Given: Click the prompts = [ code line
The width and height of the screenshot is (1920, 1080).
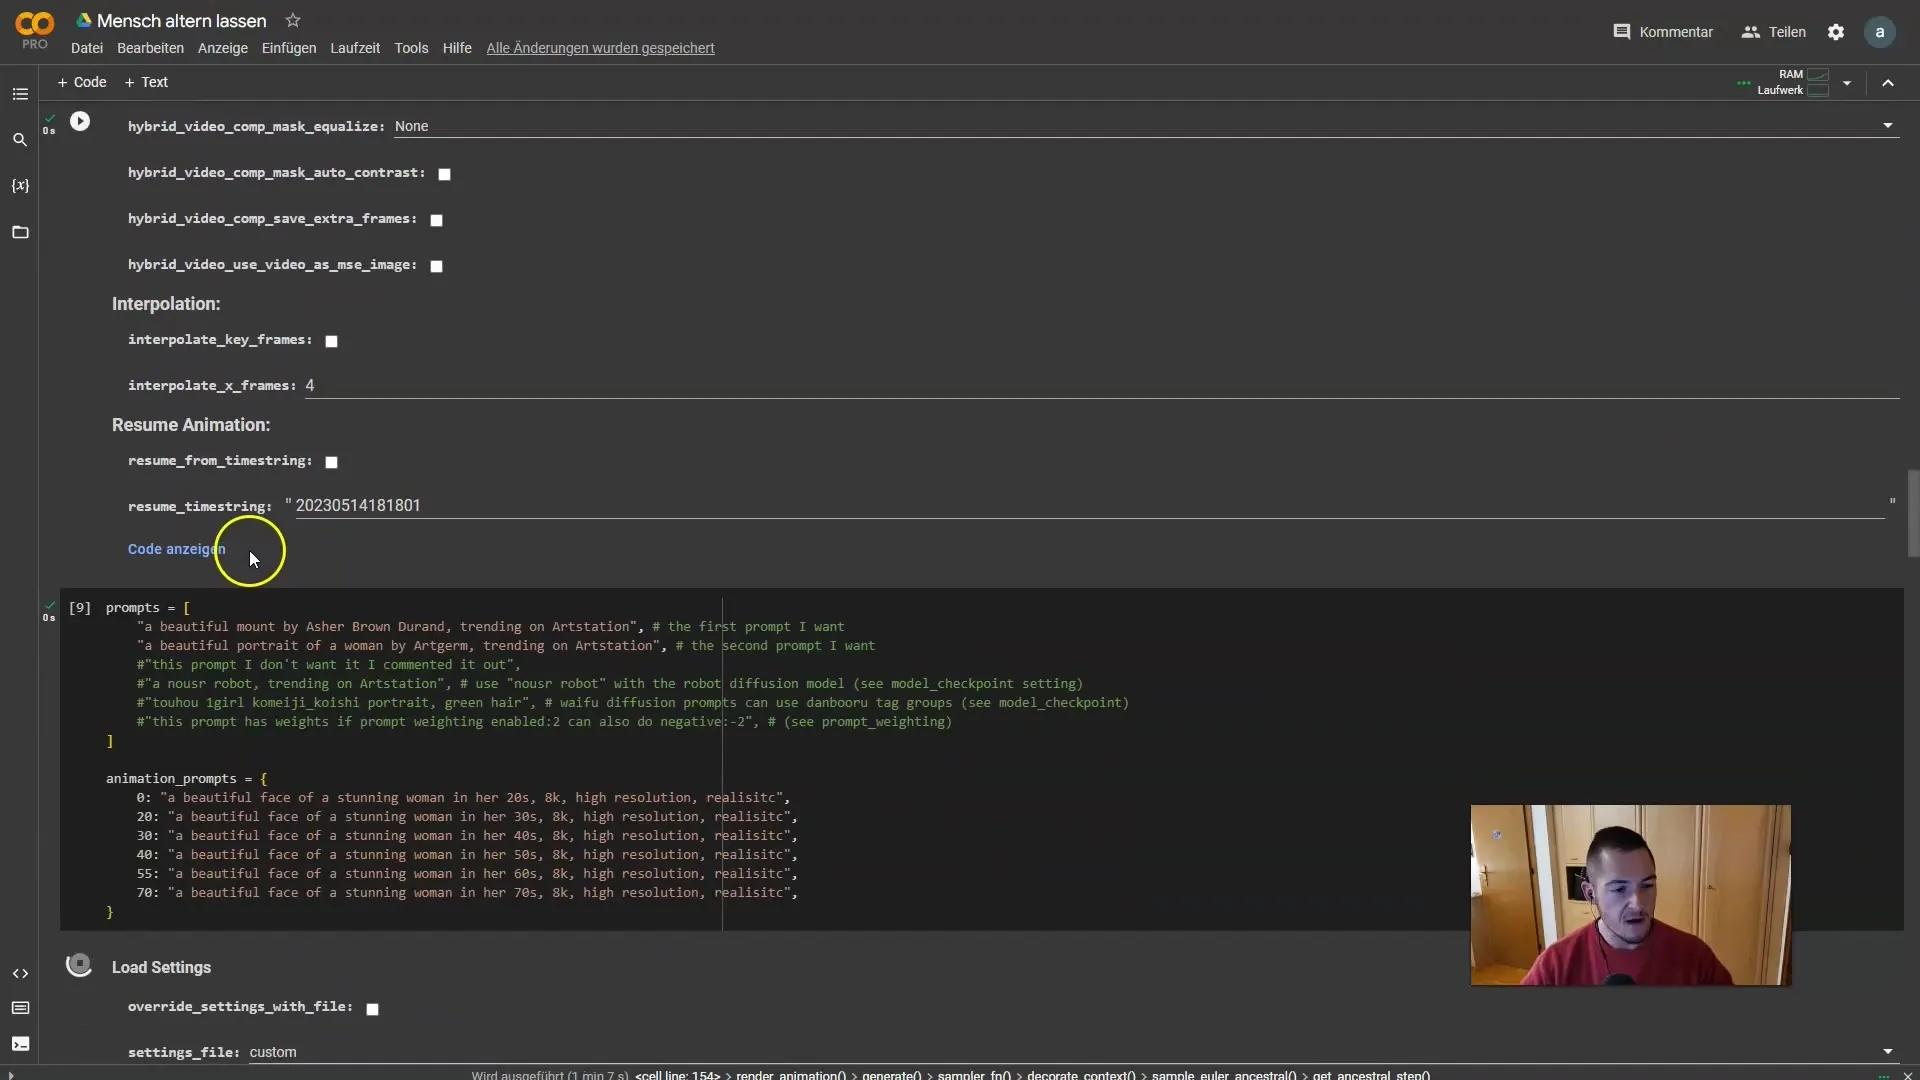Looking at the screenshot, I should point(148,608).
